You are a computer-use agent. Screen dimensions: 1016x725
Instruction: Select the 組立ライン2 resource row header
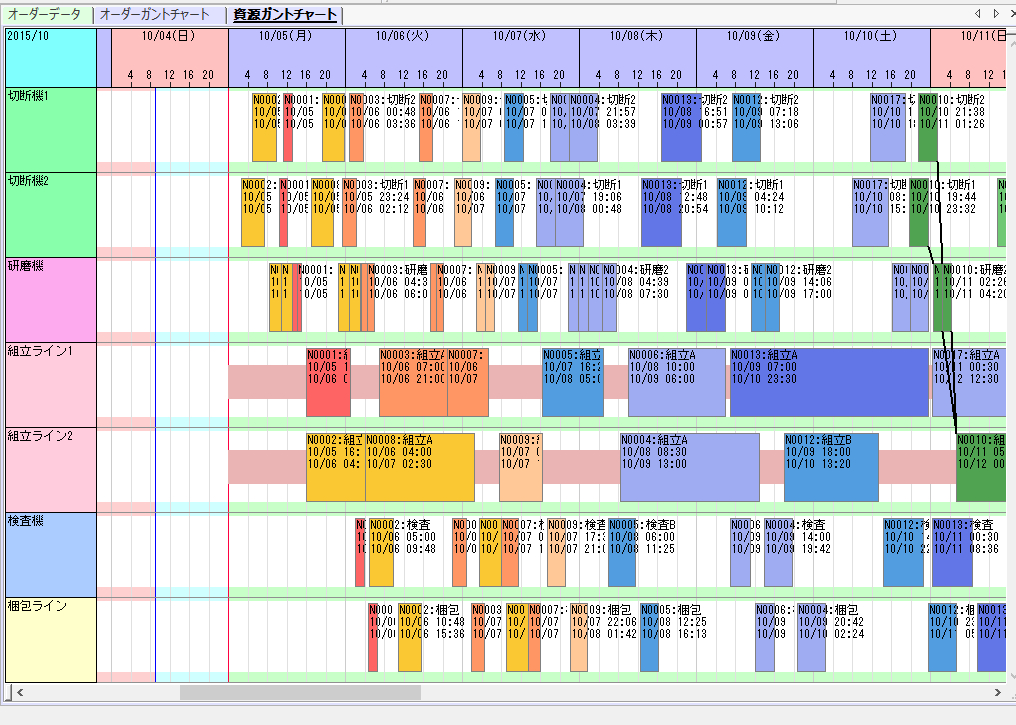click(51, 470)
